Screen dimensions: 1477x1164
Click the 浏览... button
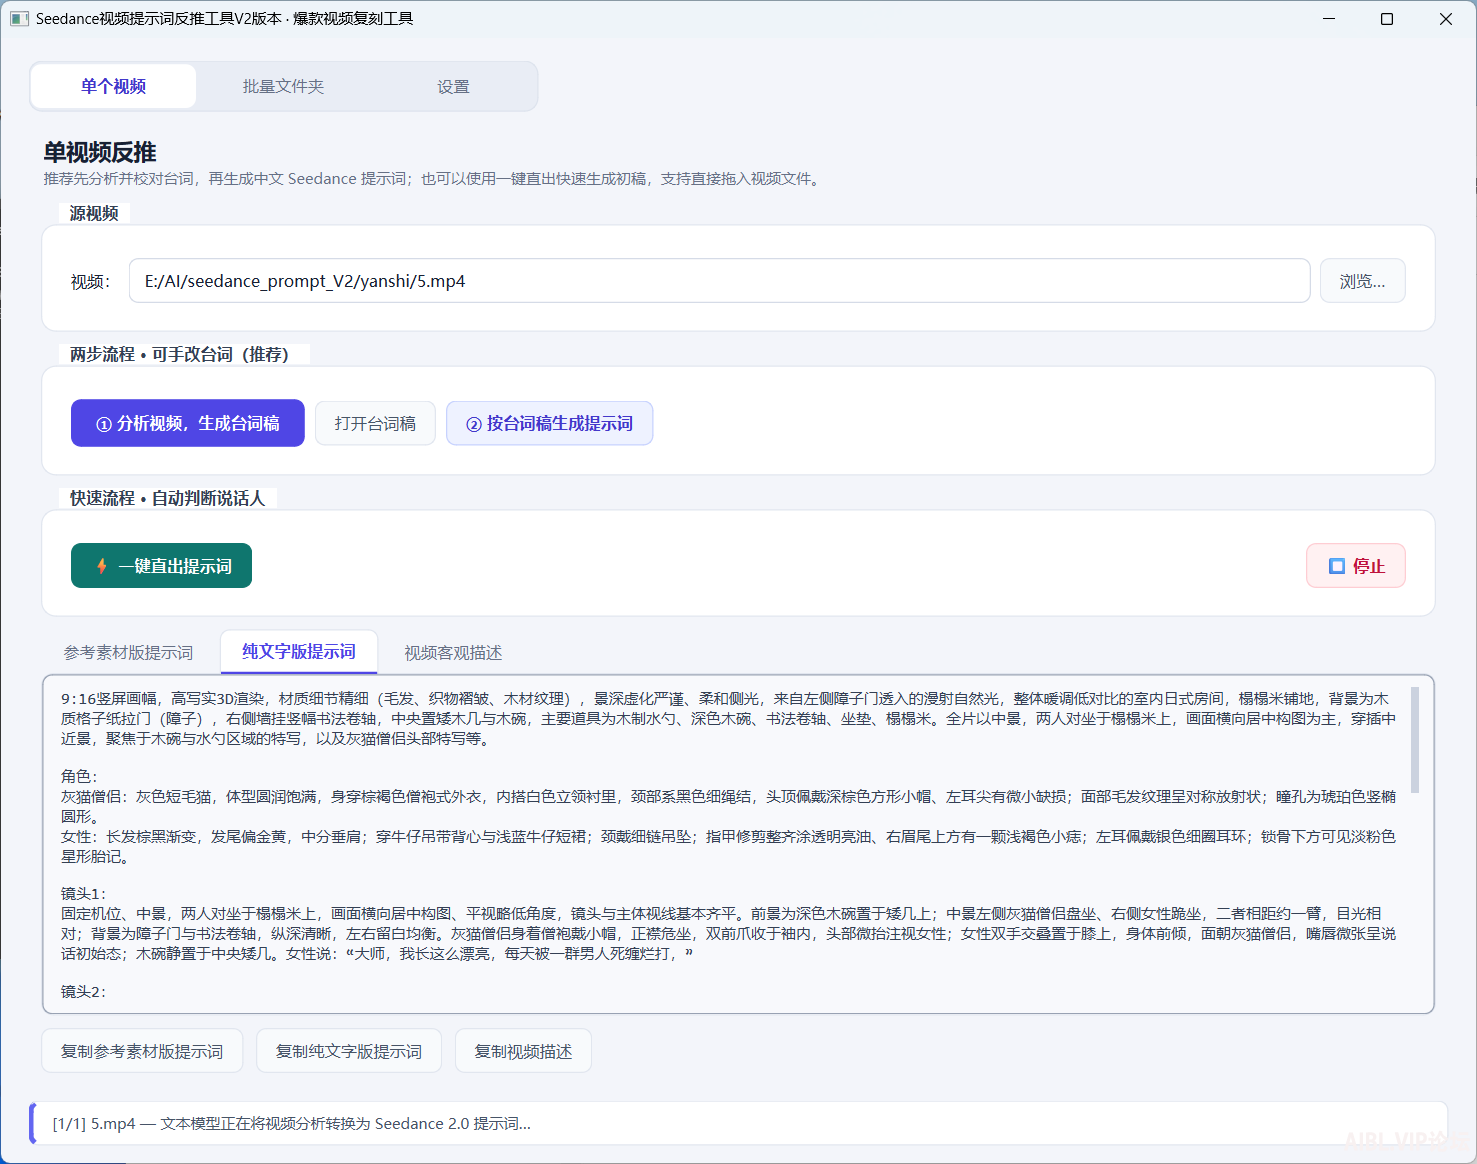click(1362, 281)
